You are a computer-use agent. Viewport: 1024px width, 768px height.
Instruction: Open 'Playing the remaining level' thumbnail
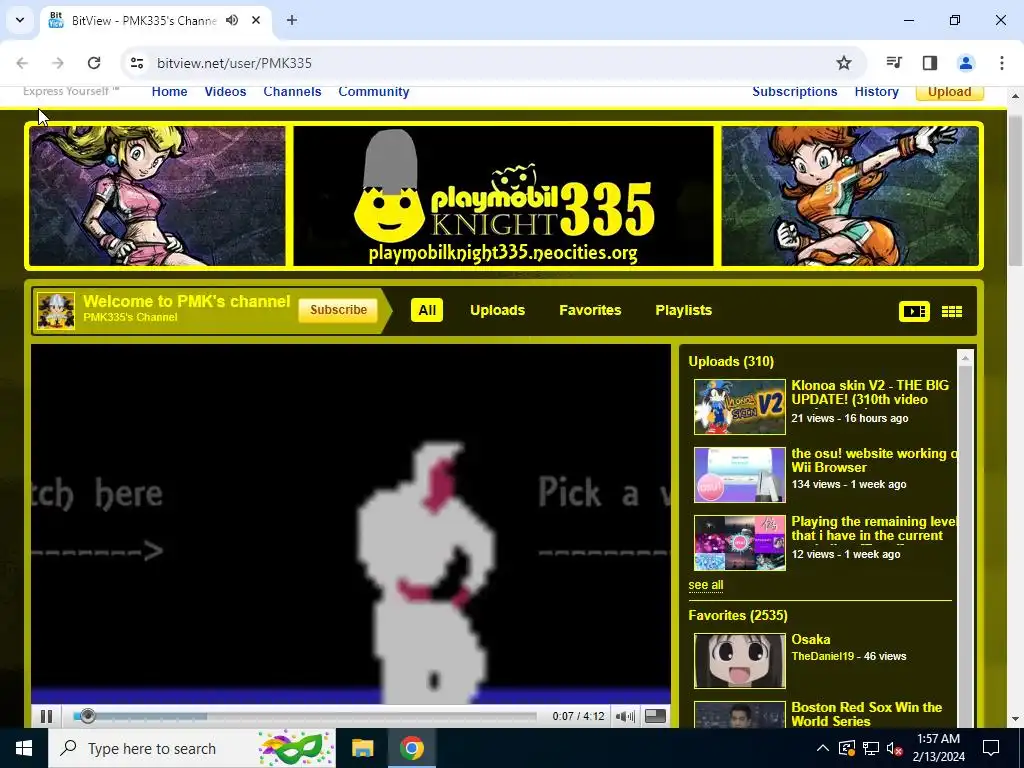pyautogui.click(x=740, y=543)
